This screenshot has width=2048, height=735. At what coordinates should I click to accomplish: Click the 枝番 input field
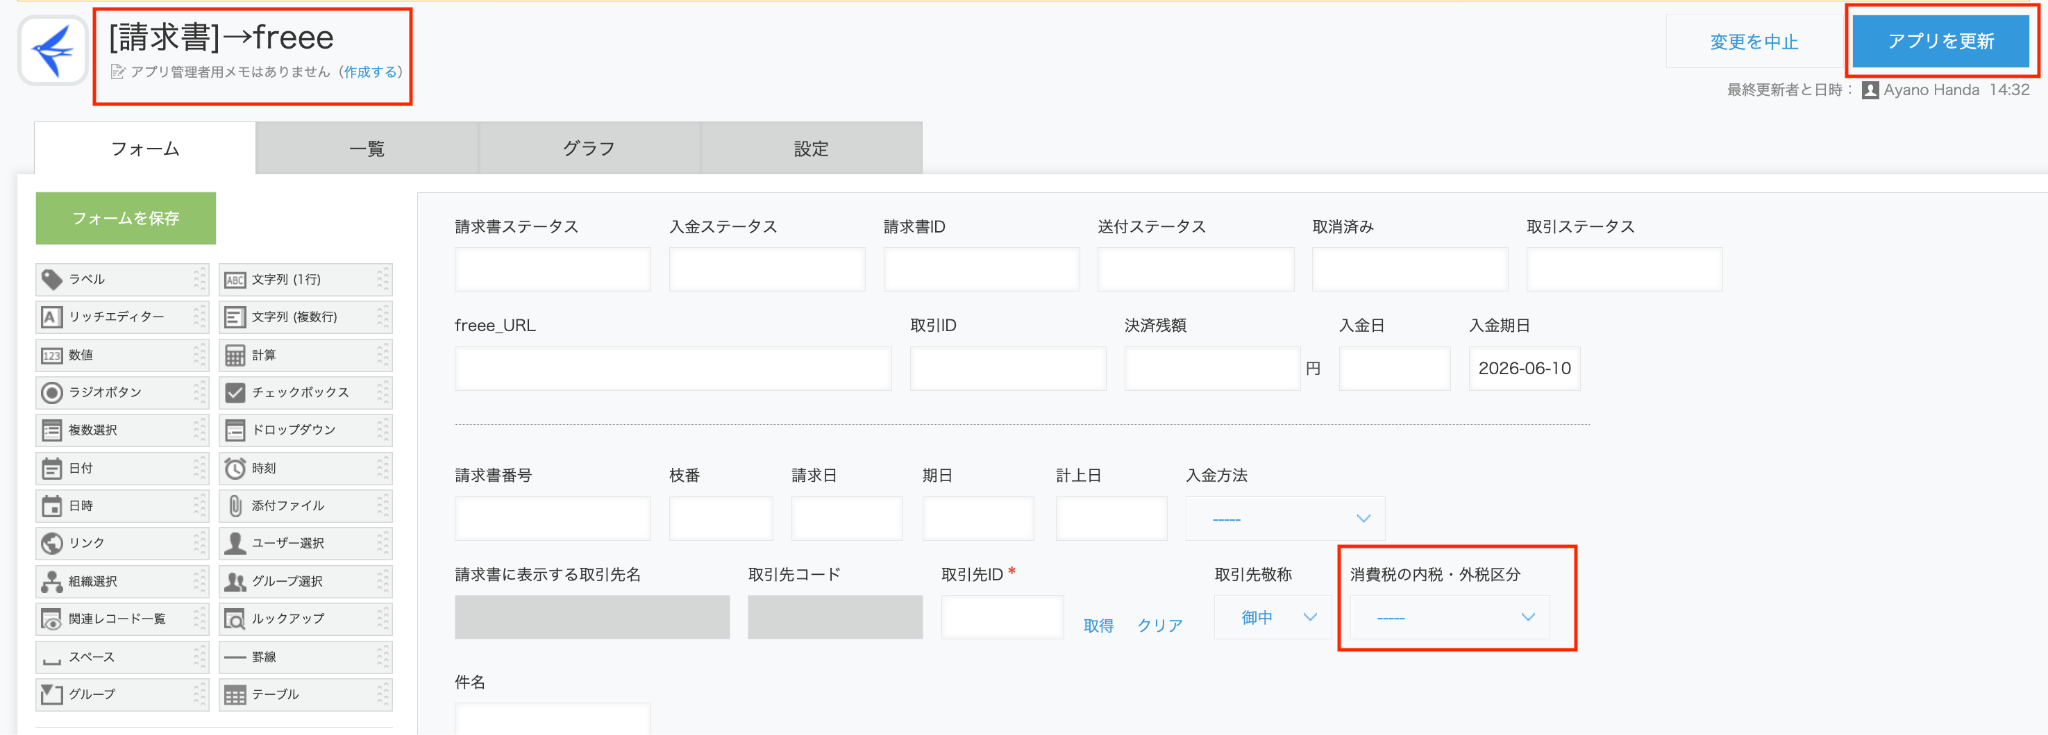point(721,518)
